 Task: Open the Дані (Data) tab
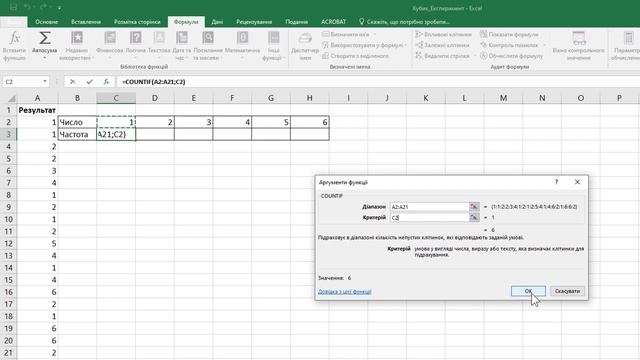pos(217,22)
